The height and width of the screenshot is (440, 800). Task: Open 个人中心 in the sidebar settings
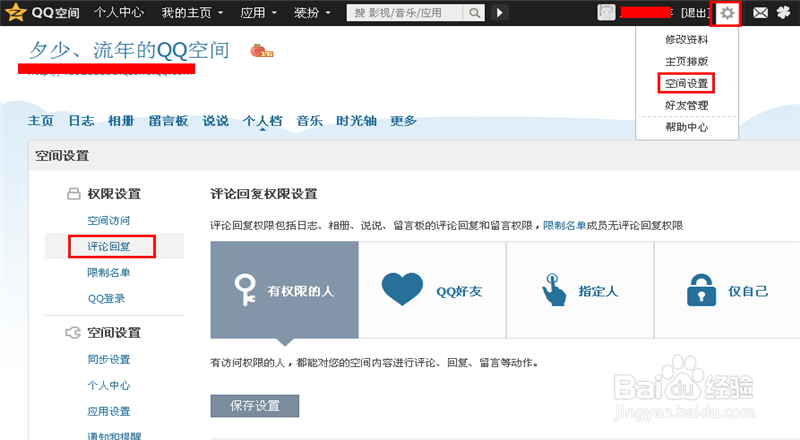(x=109, y=385)
